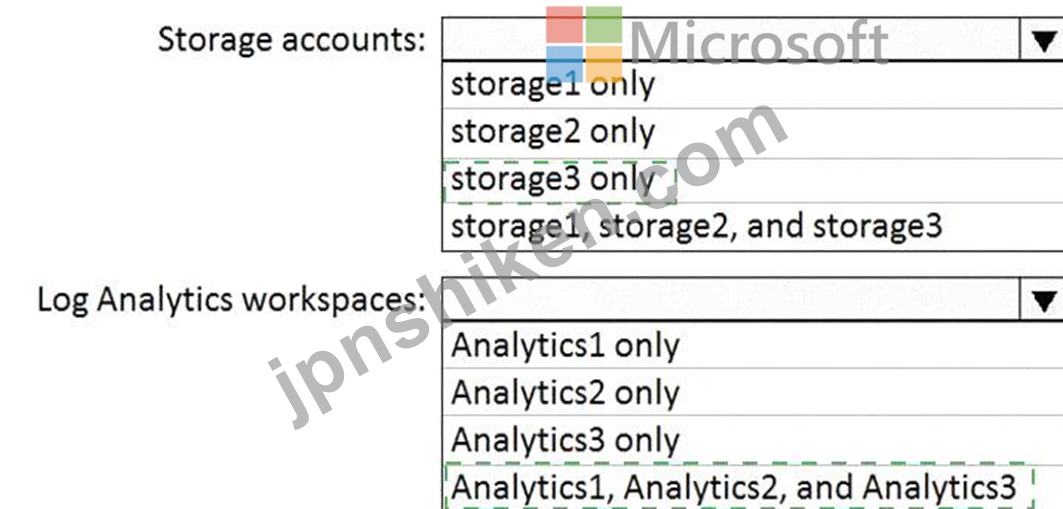
Task: Select the 'Analytics1 only' option
Action: point(753,346)
